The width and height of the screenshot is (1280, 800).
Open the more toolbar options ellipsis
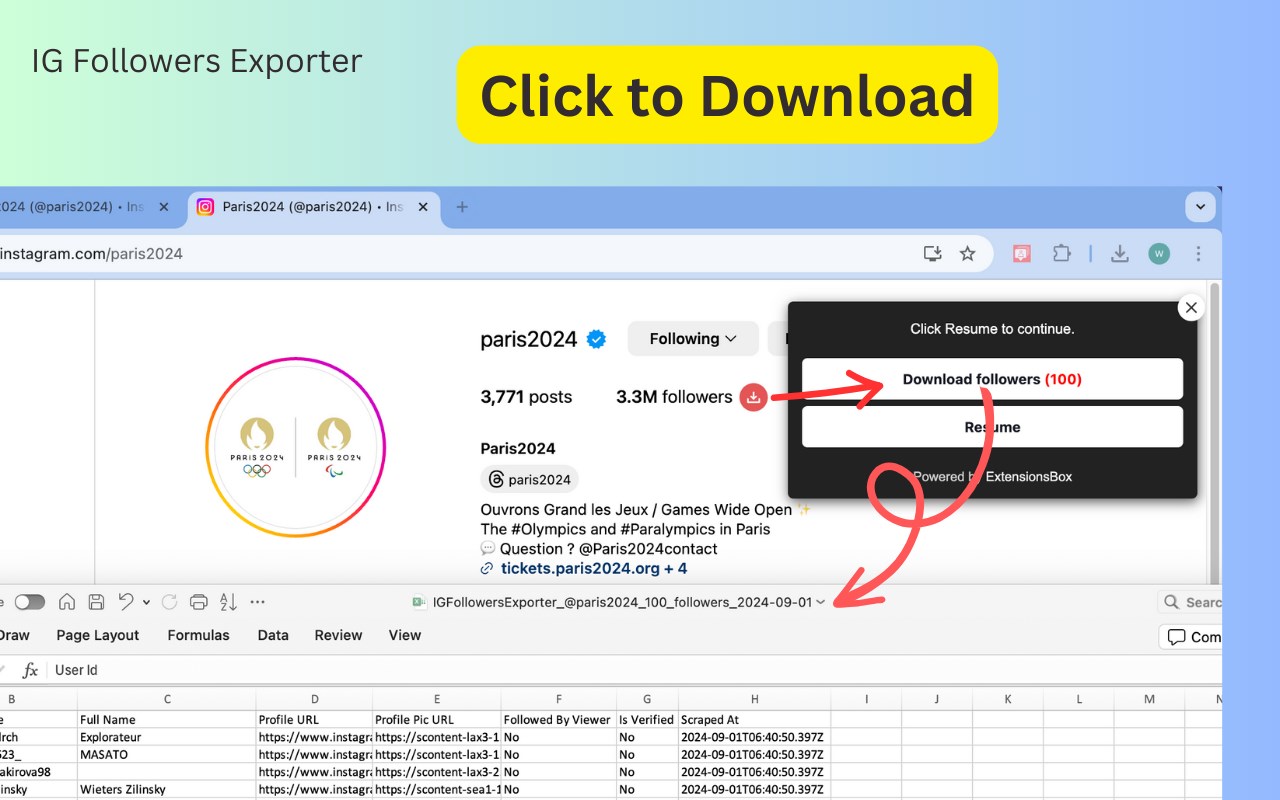(258, 602)
